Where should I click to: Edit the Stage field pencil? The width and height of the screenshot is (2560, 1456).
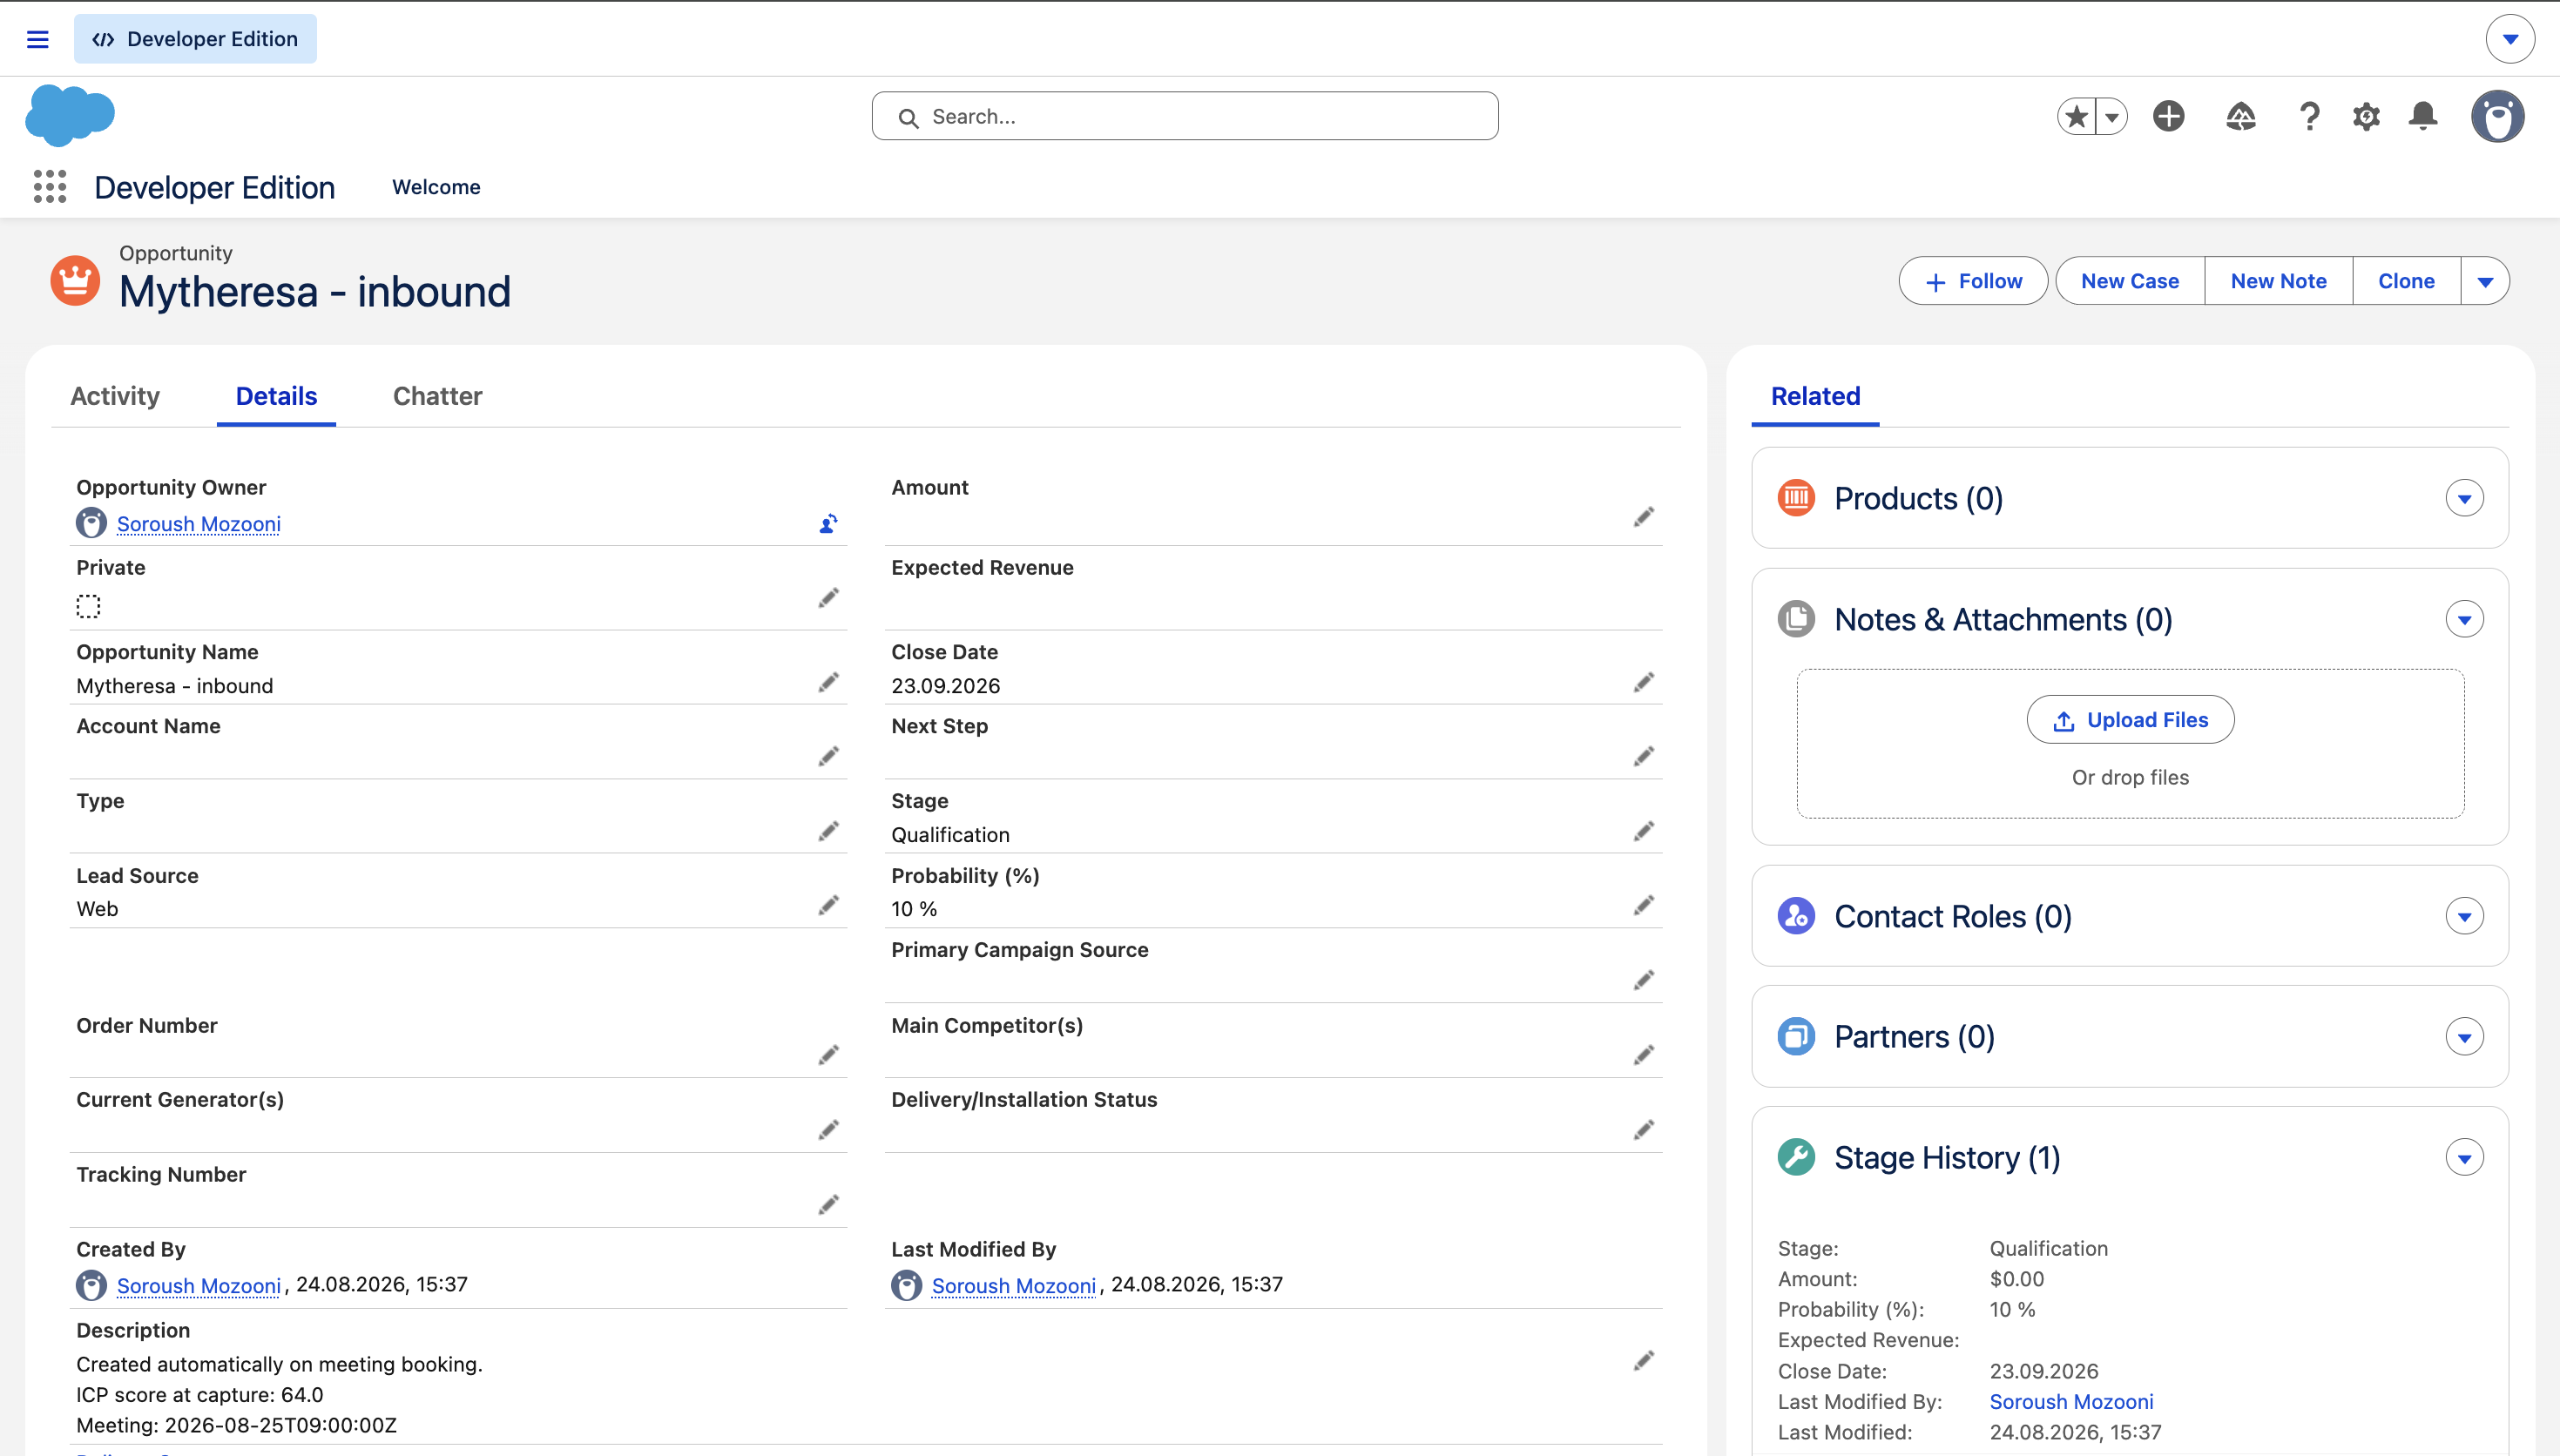point(1644,831)
